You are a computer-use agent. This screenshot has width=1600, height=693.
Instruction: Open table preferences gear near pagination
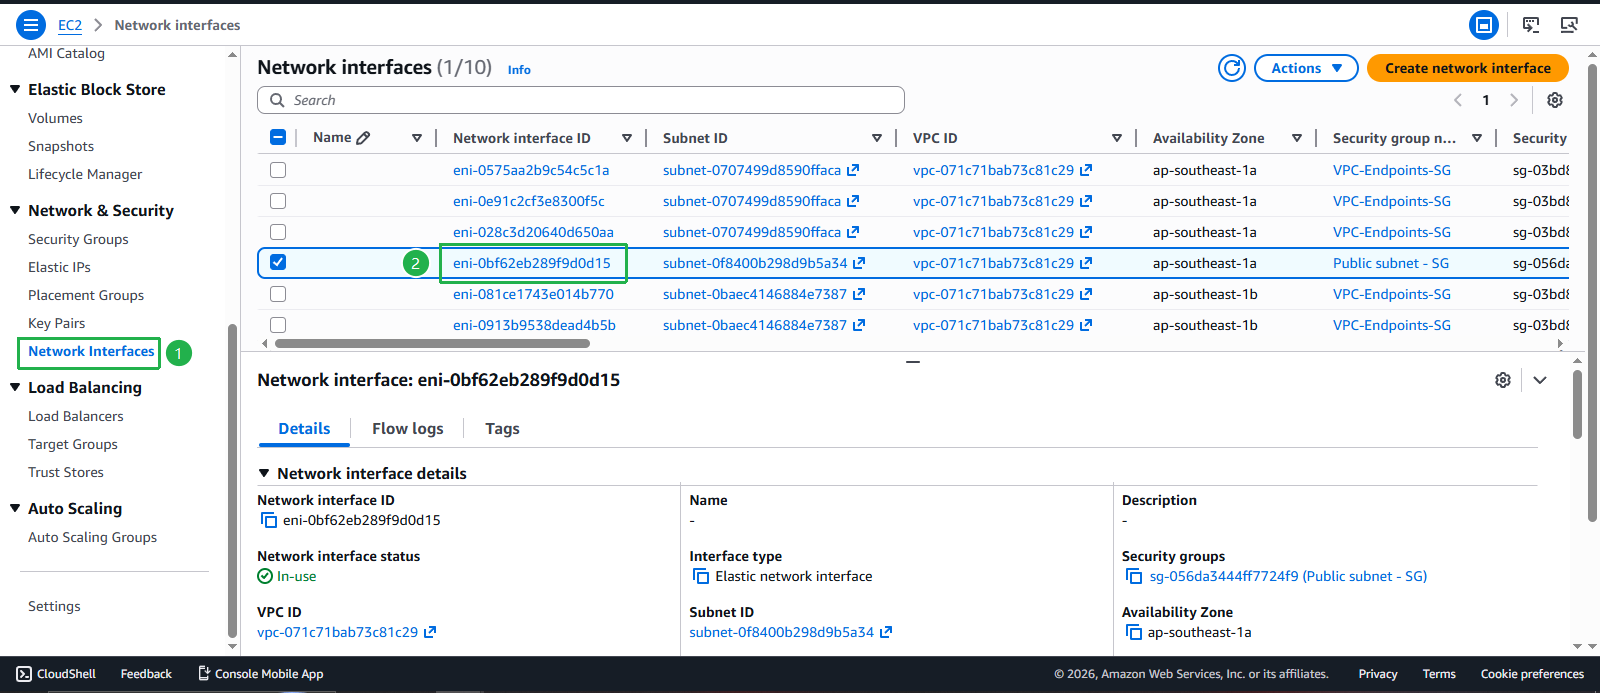pyautogui.click(x=1555, y=100)
